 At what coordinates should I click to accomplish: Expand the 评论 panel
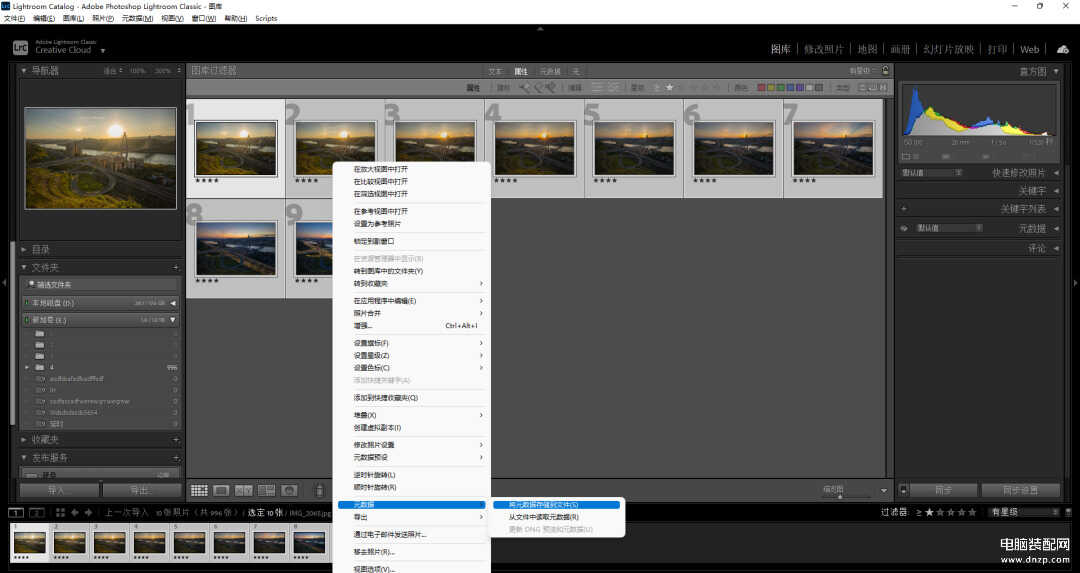click(x=1056, y=248)
